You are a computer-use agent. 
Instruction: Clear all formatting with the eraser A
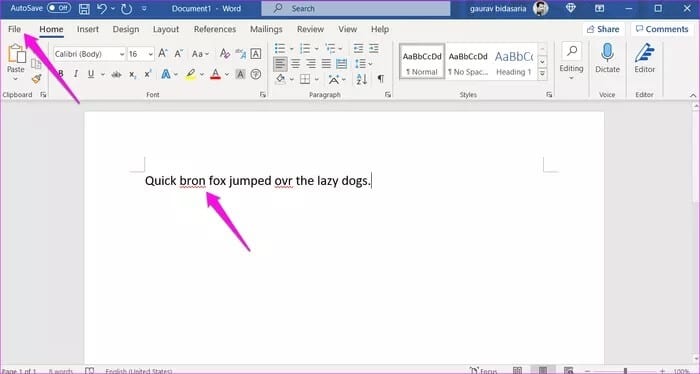(225, 54)
